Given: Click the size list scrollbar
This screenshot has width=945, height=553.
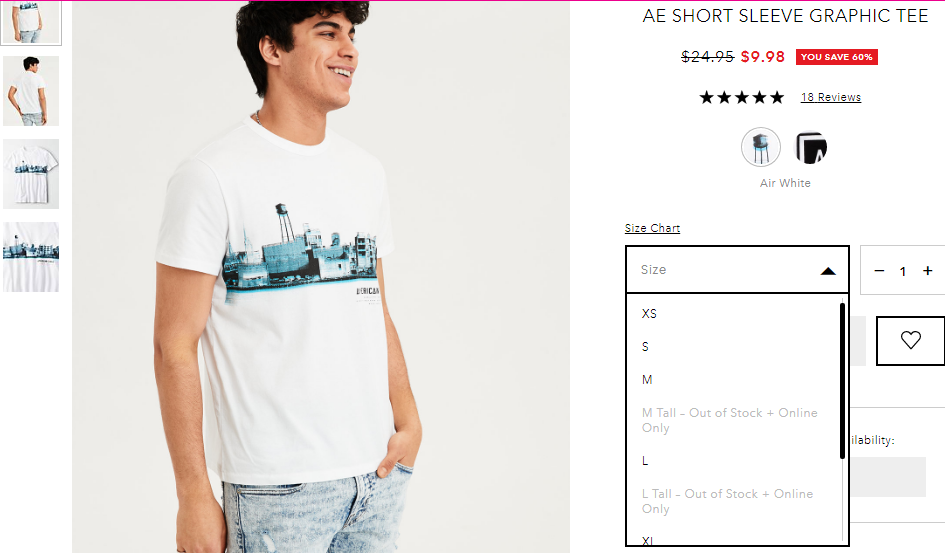Looking at the screenshot, I should point(842,381).
